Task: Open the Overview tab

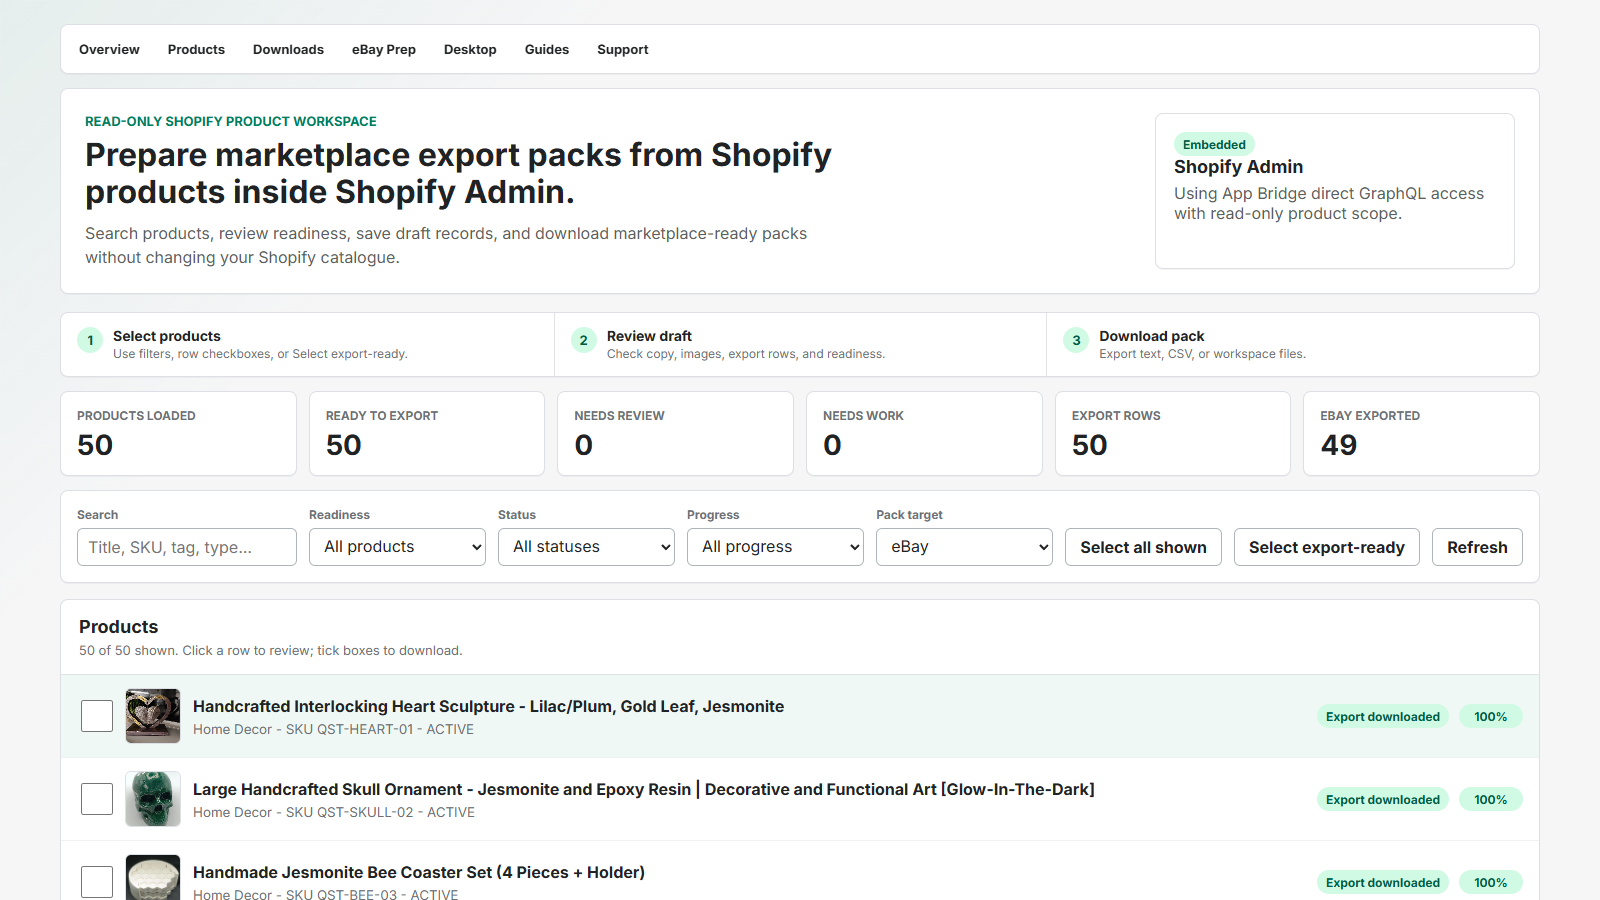Action: point(109,49)
